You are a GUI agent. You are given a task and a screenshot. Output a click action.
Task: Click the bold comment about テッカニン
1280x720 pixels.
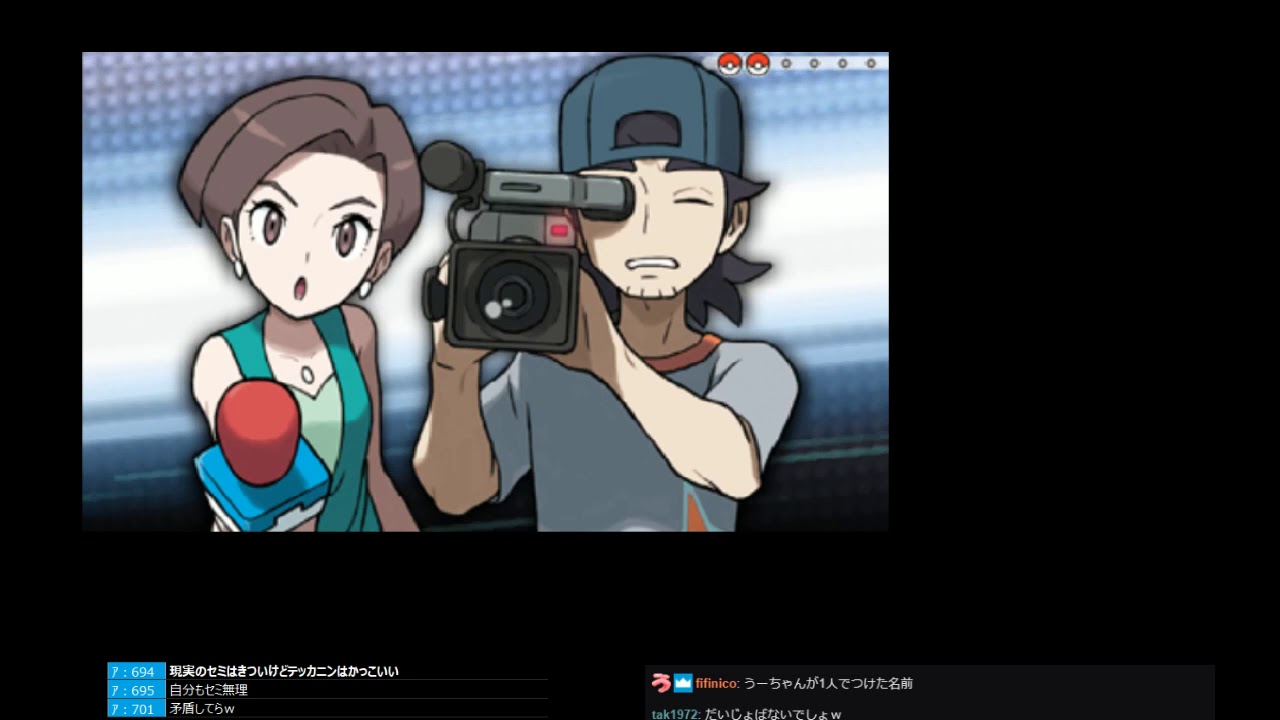pos(284,672)
